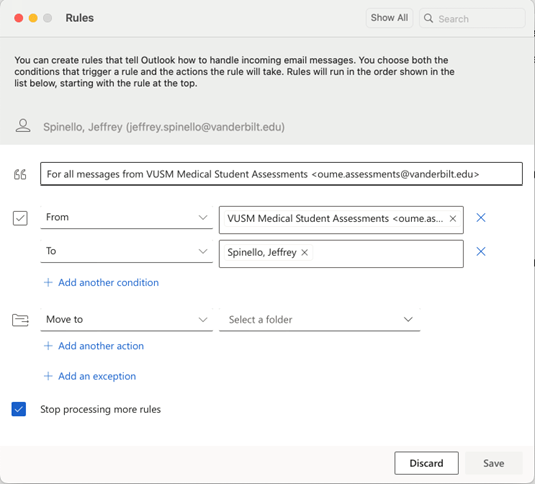Click the move-to-folder action icon
The image size is (535, 484).
pos(20,320)
